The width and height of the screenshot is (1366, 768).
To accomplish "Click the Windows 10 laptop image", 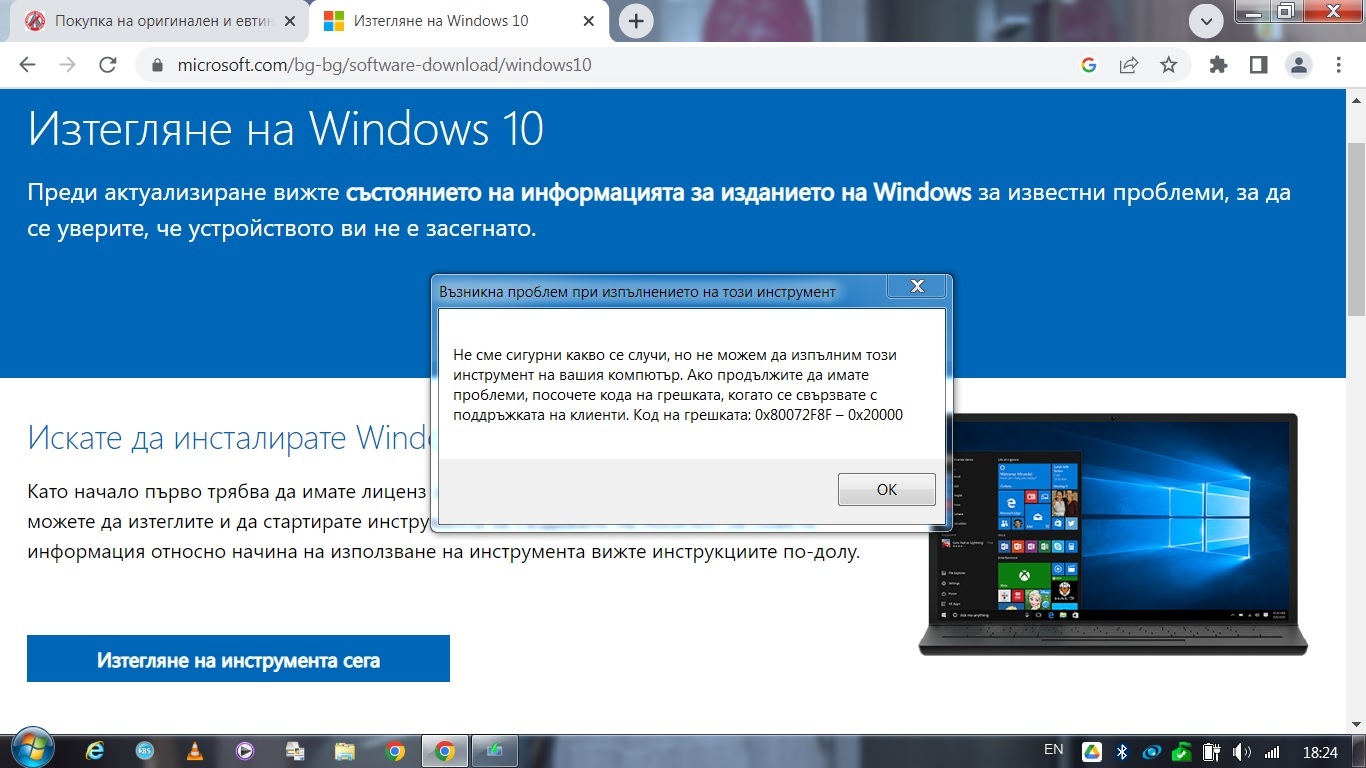I will (x=1113, y=534).
